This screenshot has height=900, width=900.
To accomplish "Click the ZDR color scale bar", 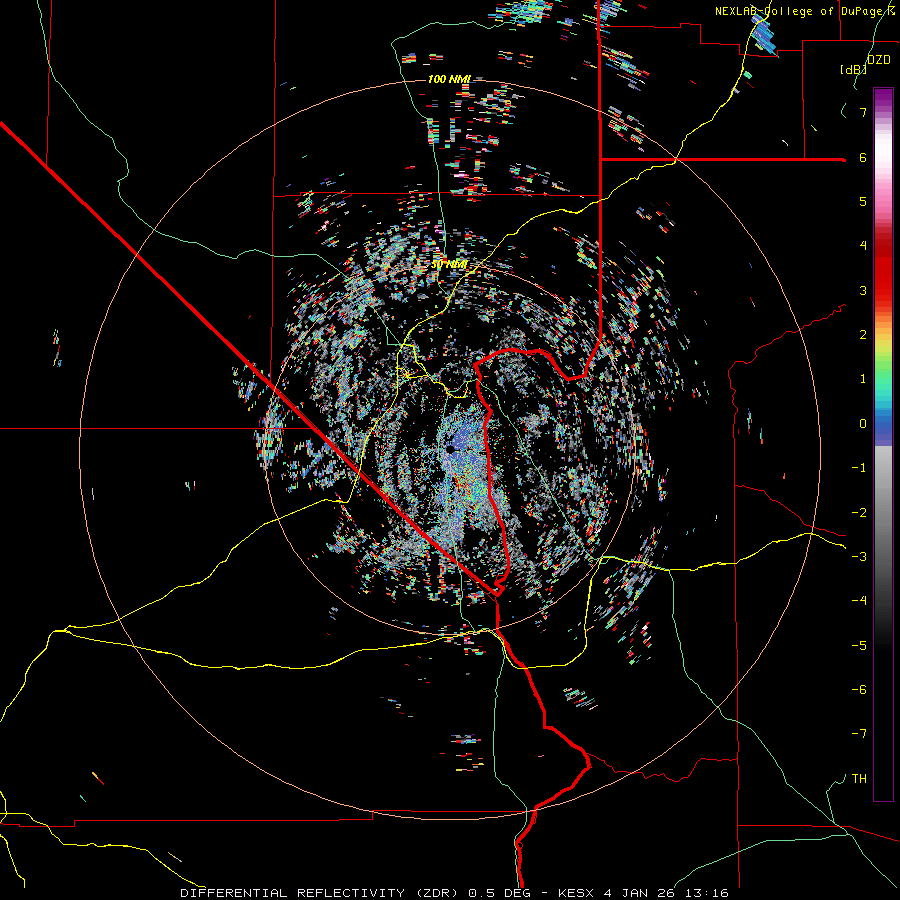I will 883,445.
